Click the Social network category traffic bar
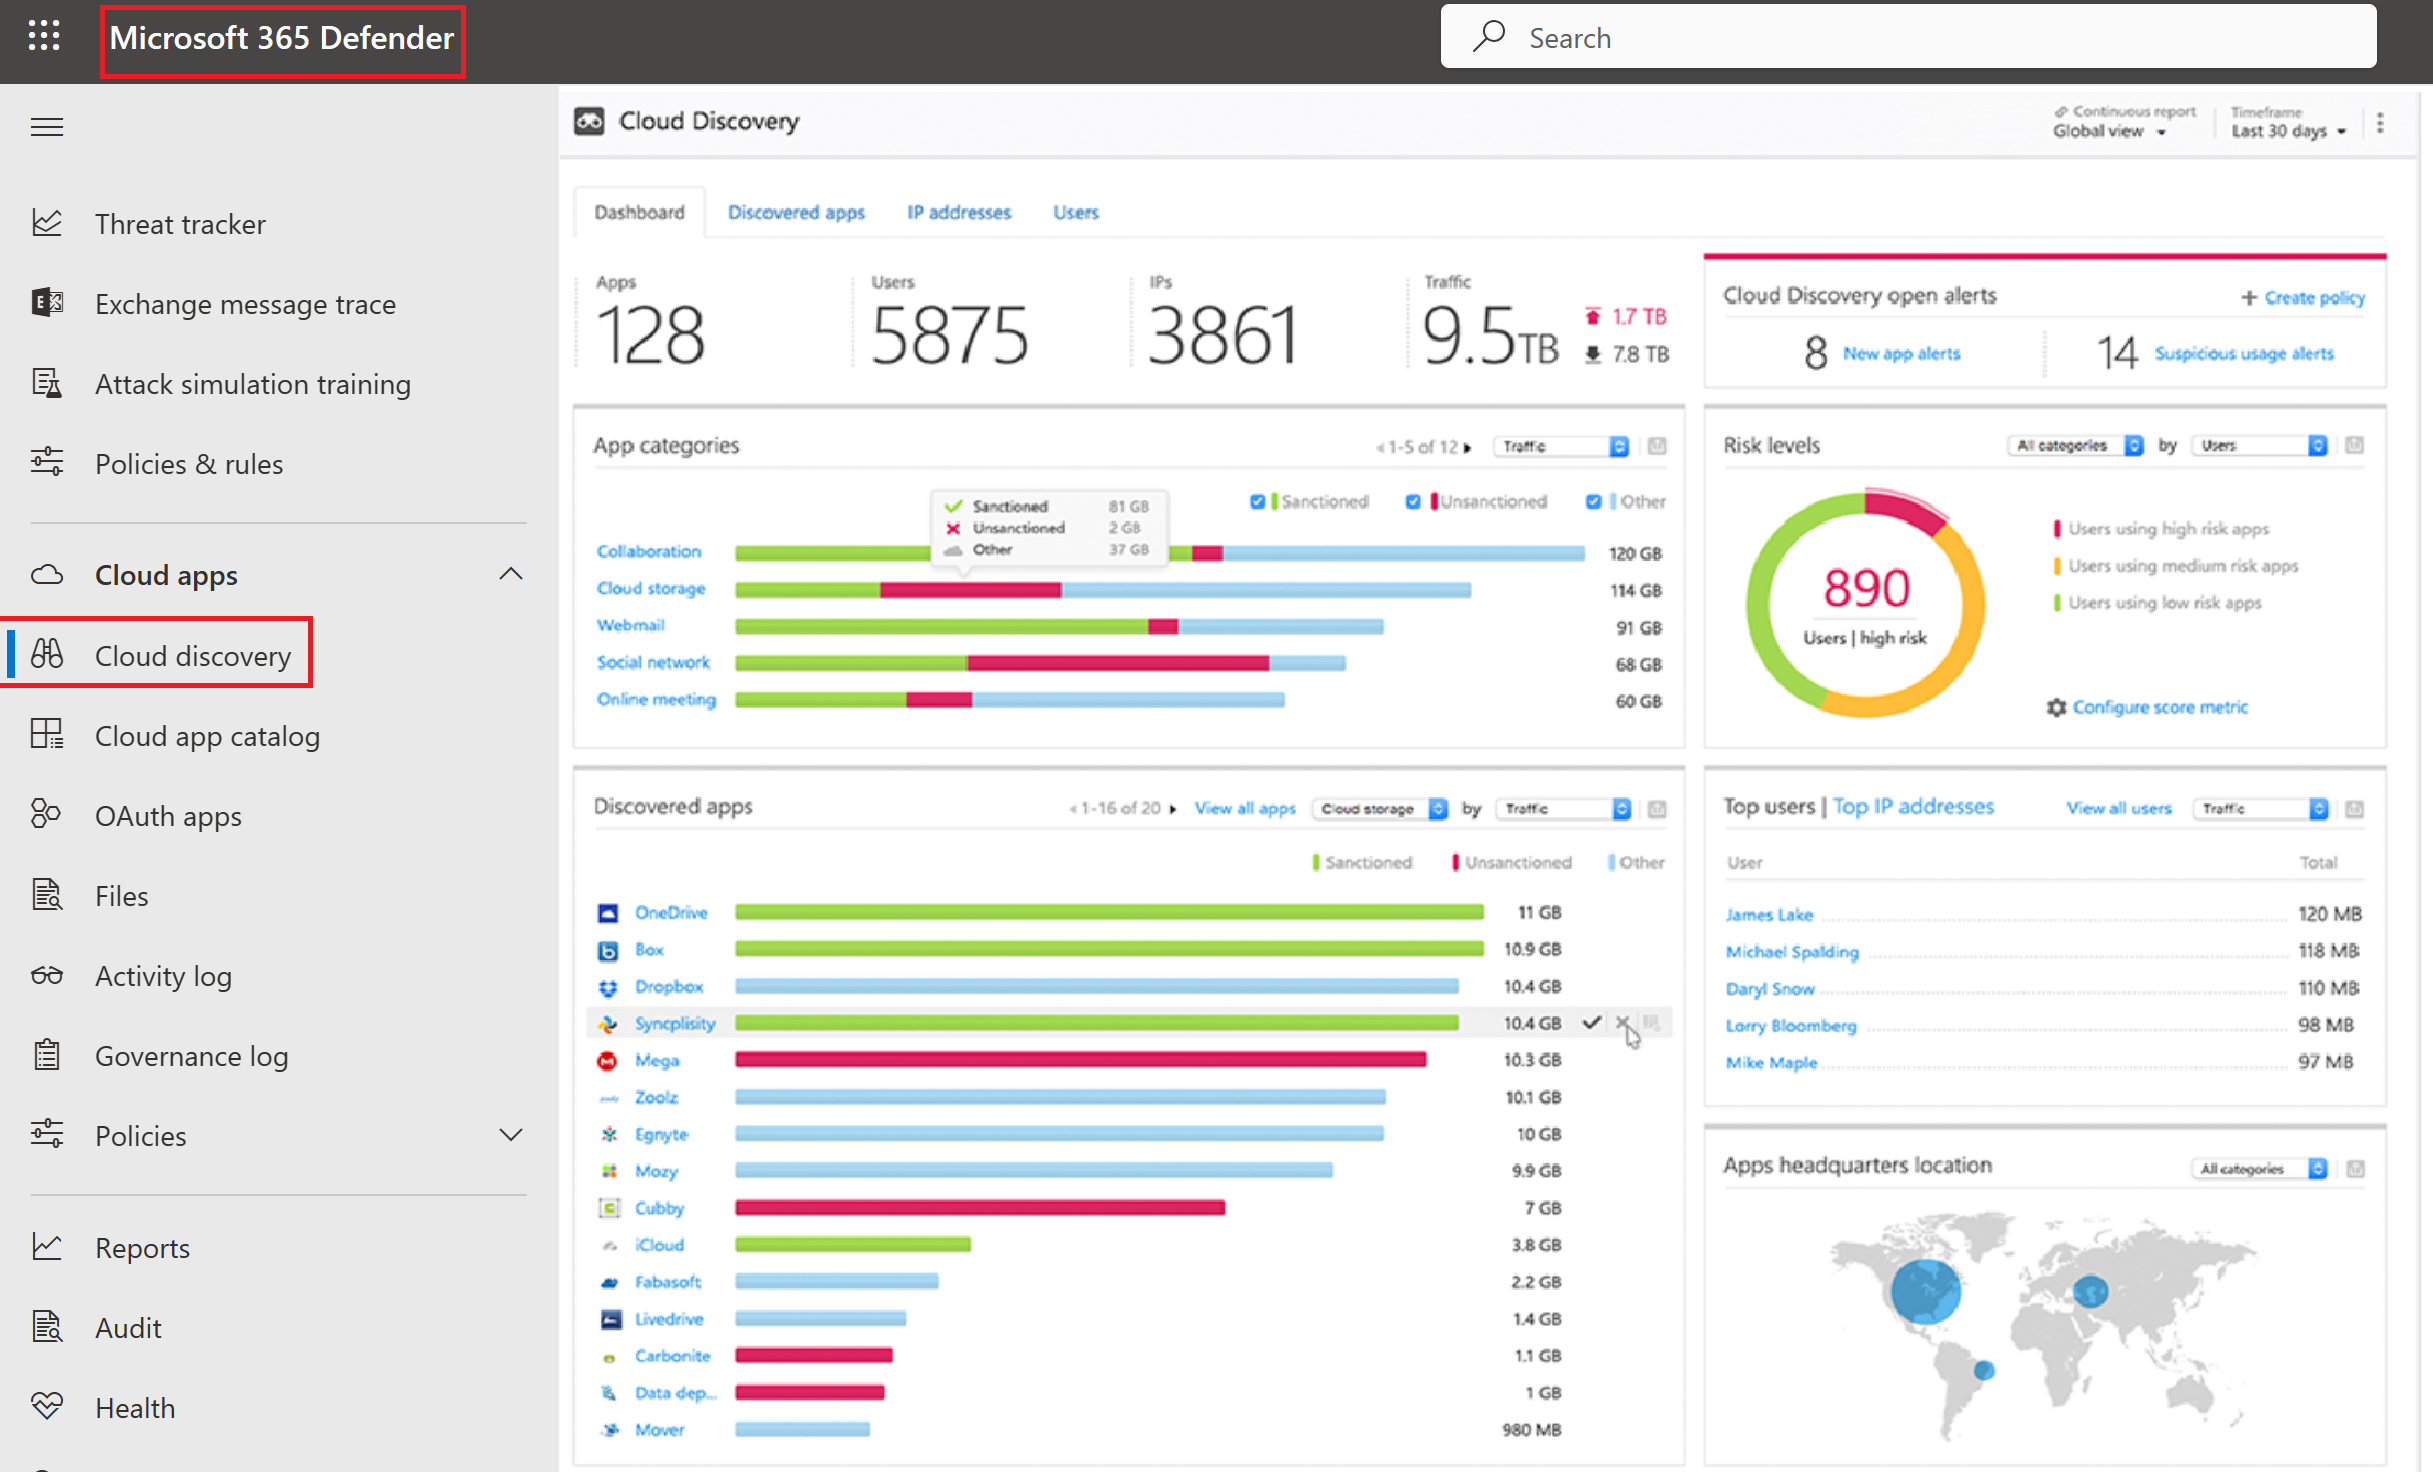The image size is (2433, 1472). (1040, 663)
